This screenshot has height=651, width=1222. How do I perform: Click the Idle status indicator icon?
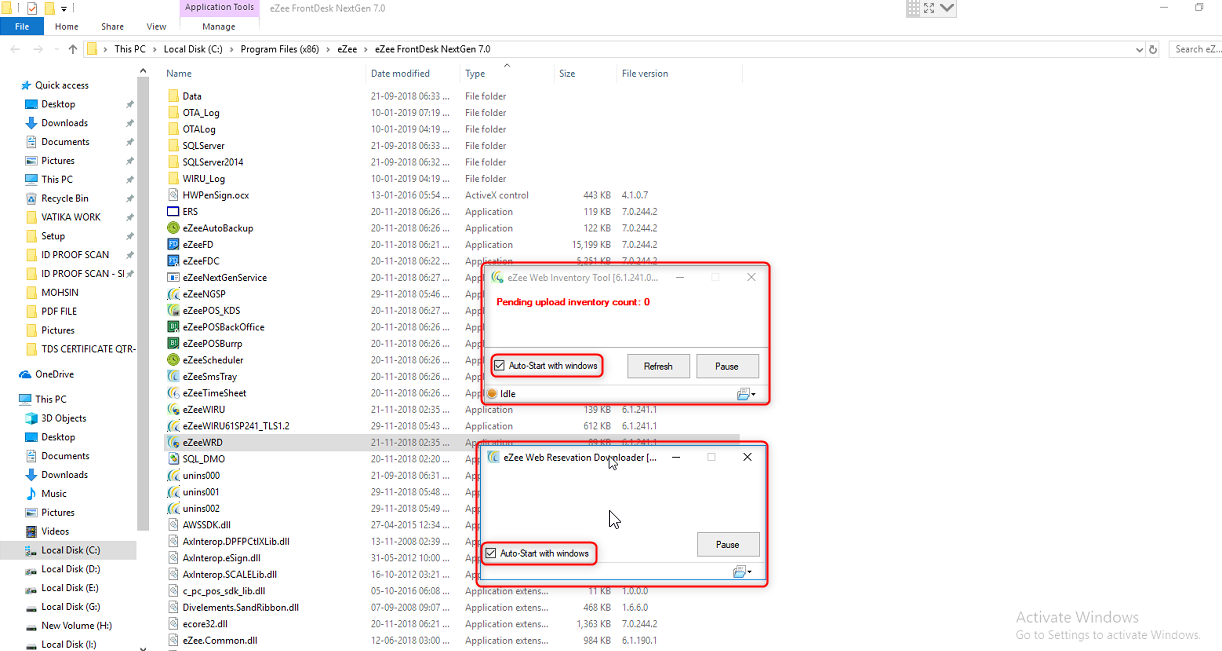[x=492, y=394]
